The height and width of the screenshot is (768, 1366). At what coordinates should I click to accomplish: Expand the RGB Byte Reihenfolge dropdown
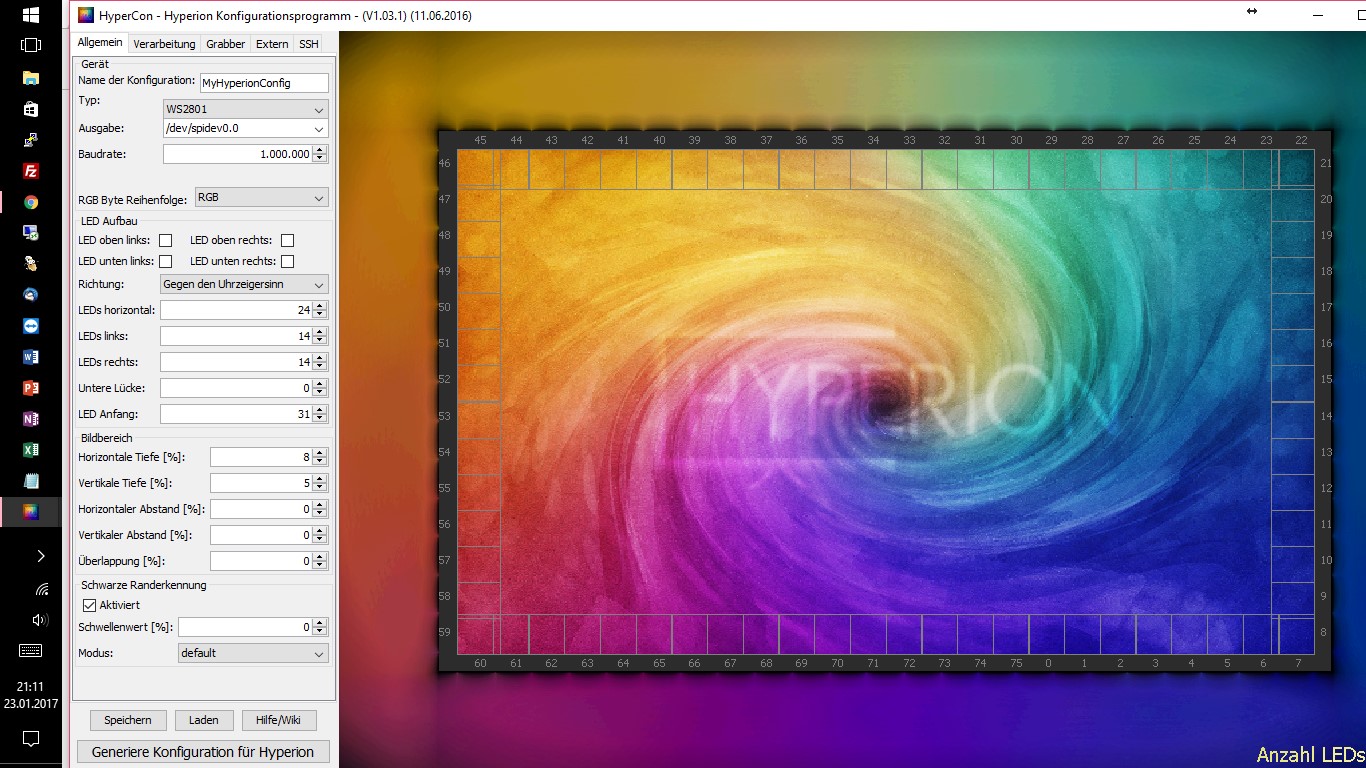pos(261,198)
